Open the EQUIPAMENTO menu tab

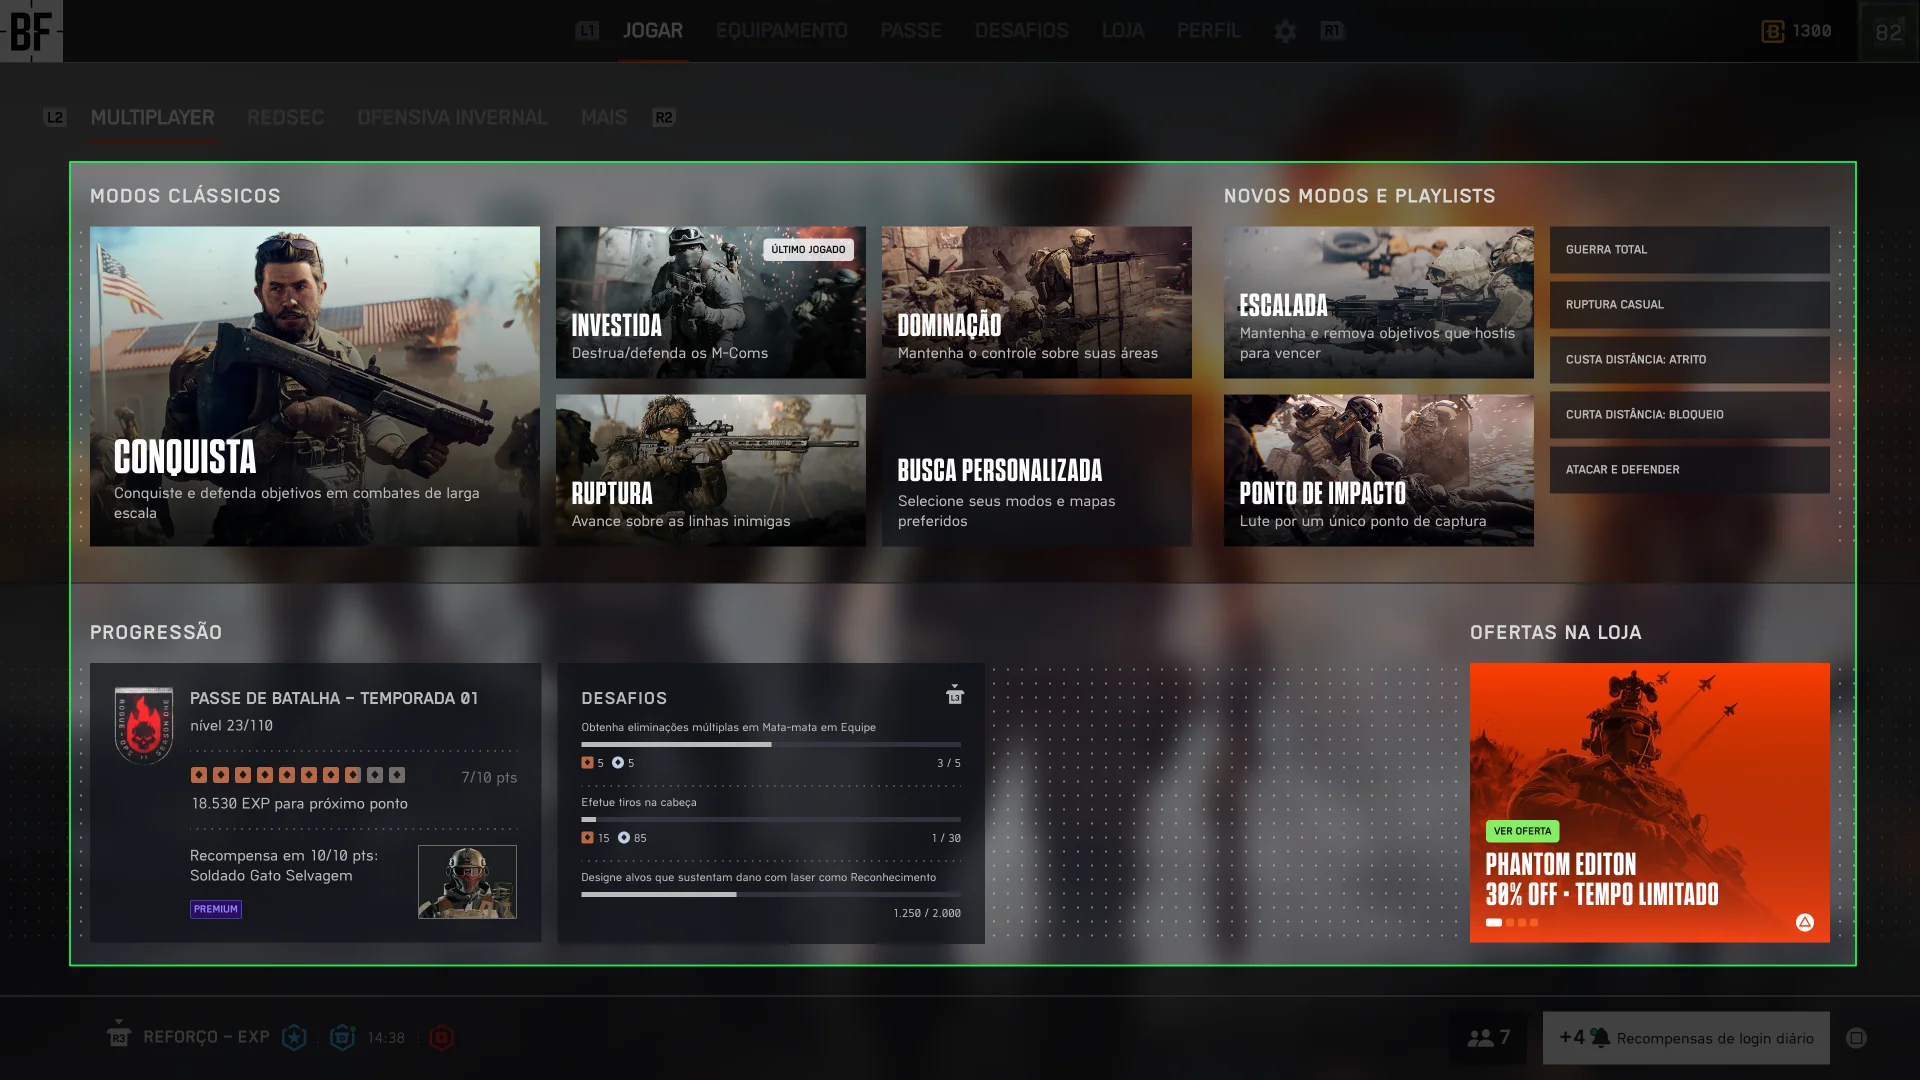pos(781,31)
